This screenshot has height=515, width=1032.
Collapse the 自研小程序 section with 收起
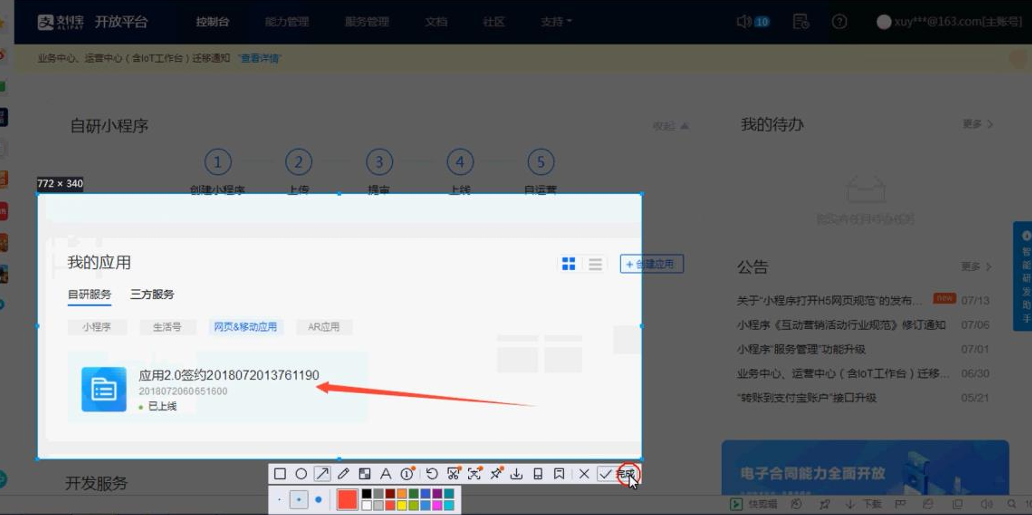[x=670, y=126]
